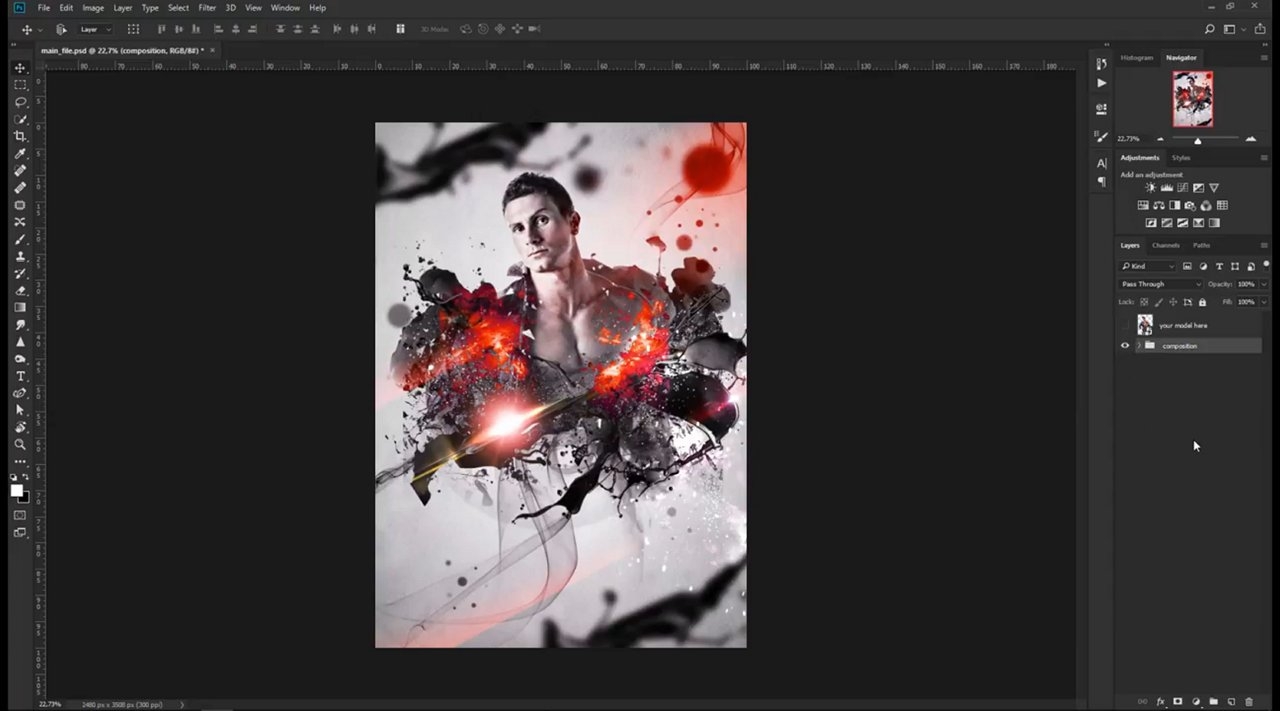Screen dimensions: 1280x711
Task: Click the Navigator zoom slider handle
Action: pos(1198,140)
